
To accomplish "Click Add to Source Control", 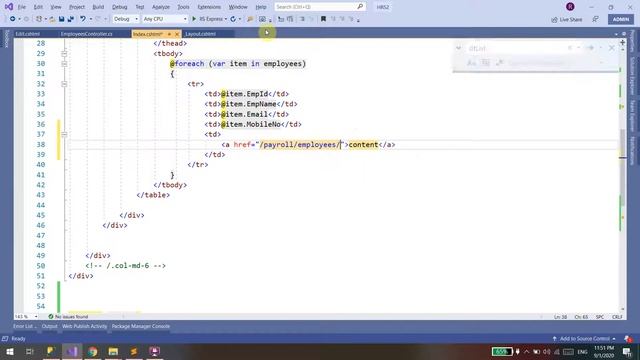I will (585, 339).
